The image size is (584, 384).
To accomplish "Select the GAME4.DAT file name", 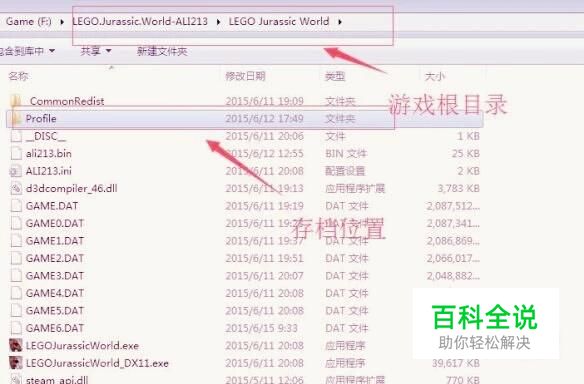I will pos(55,293).
